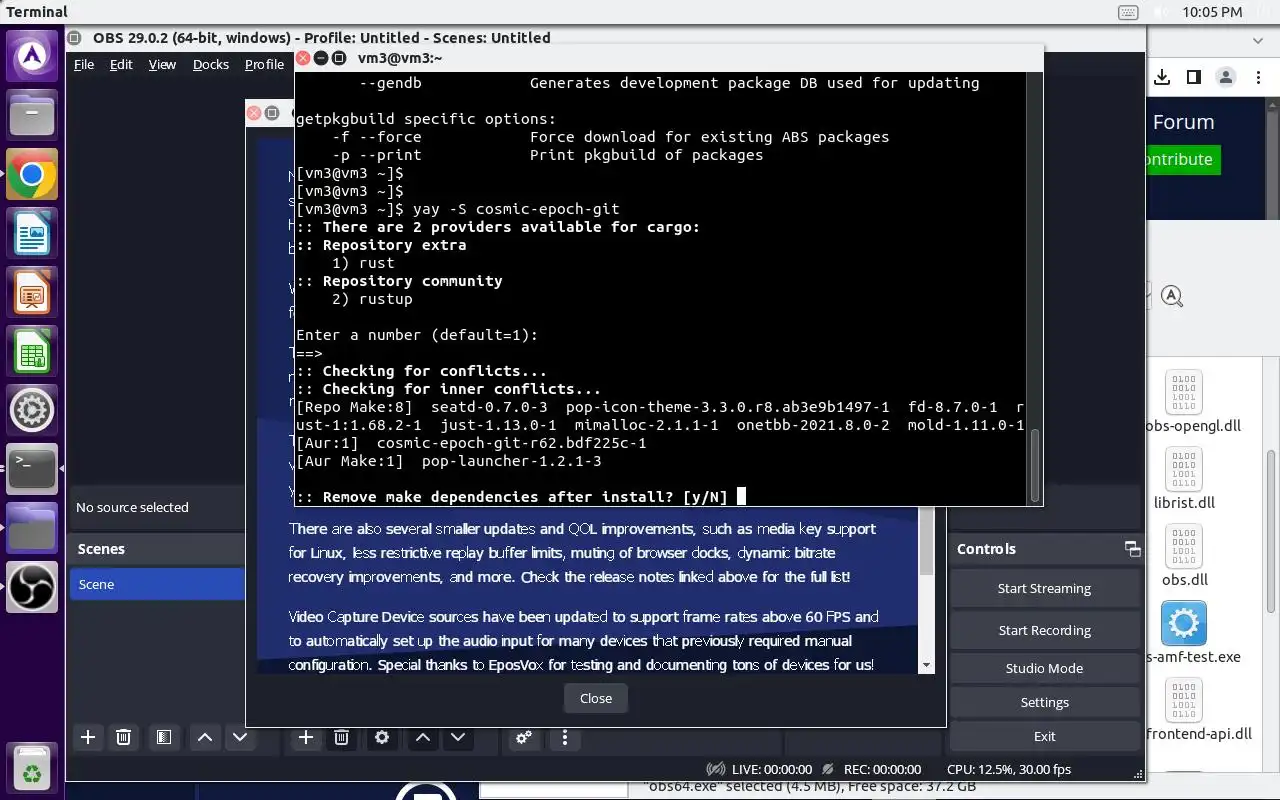This screenshot has width=1280, height=800.
Task: Click 'LIVE: 00:00:00' in OBS status bar
Action: (x=772, y=769)
